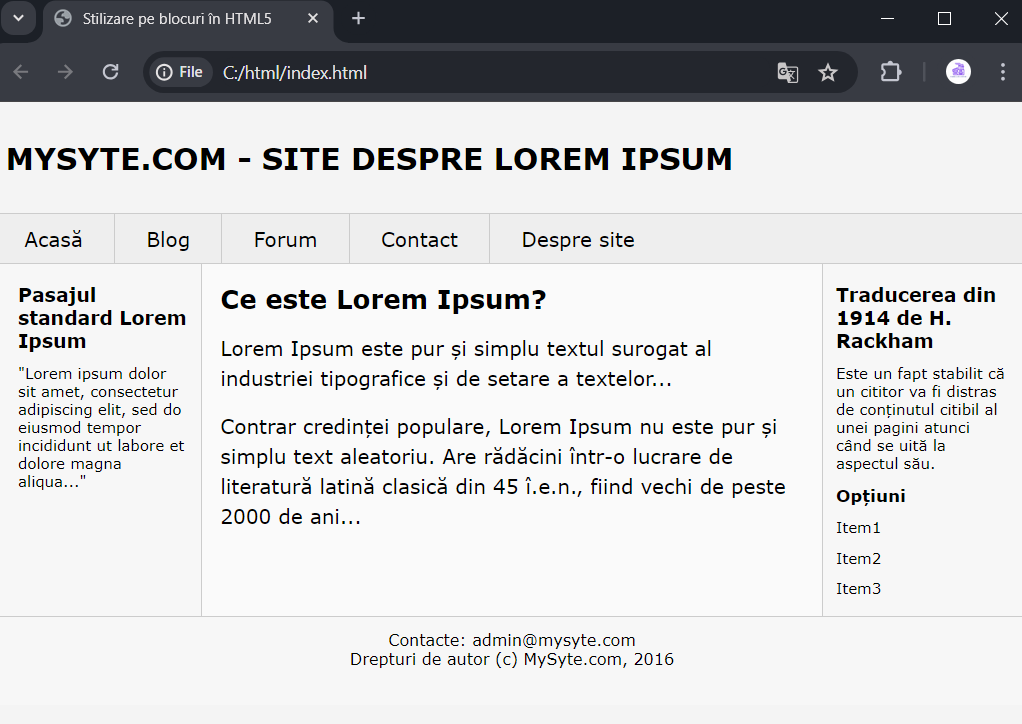Reload the page with the refresh icon
1022x724 pixels.
pyautogui.click(x=111, y=72)
